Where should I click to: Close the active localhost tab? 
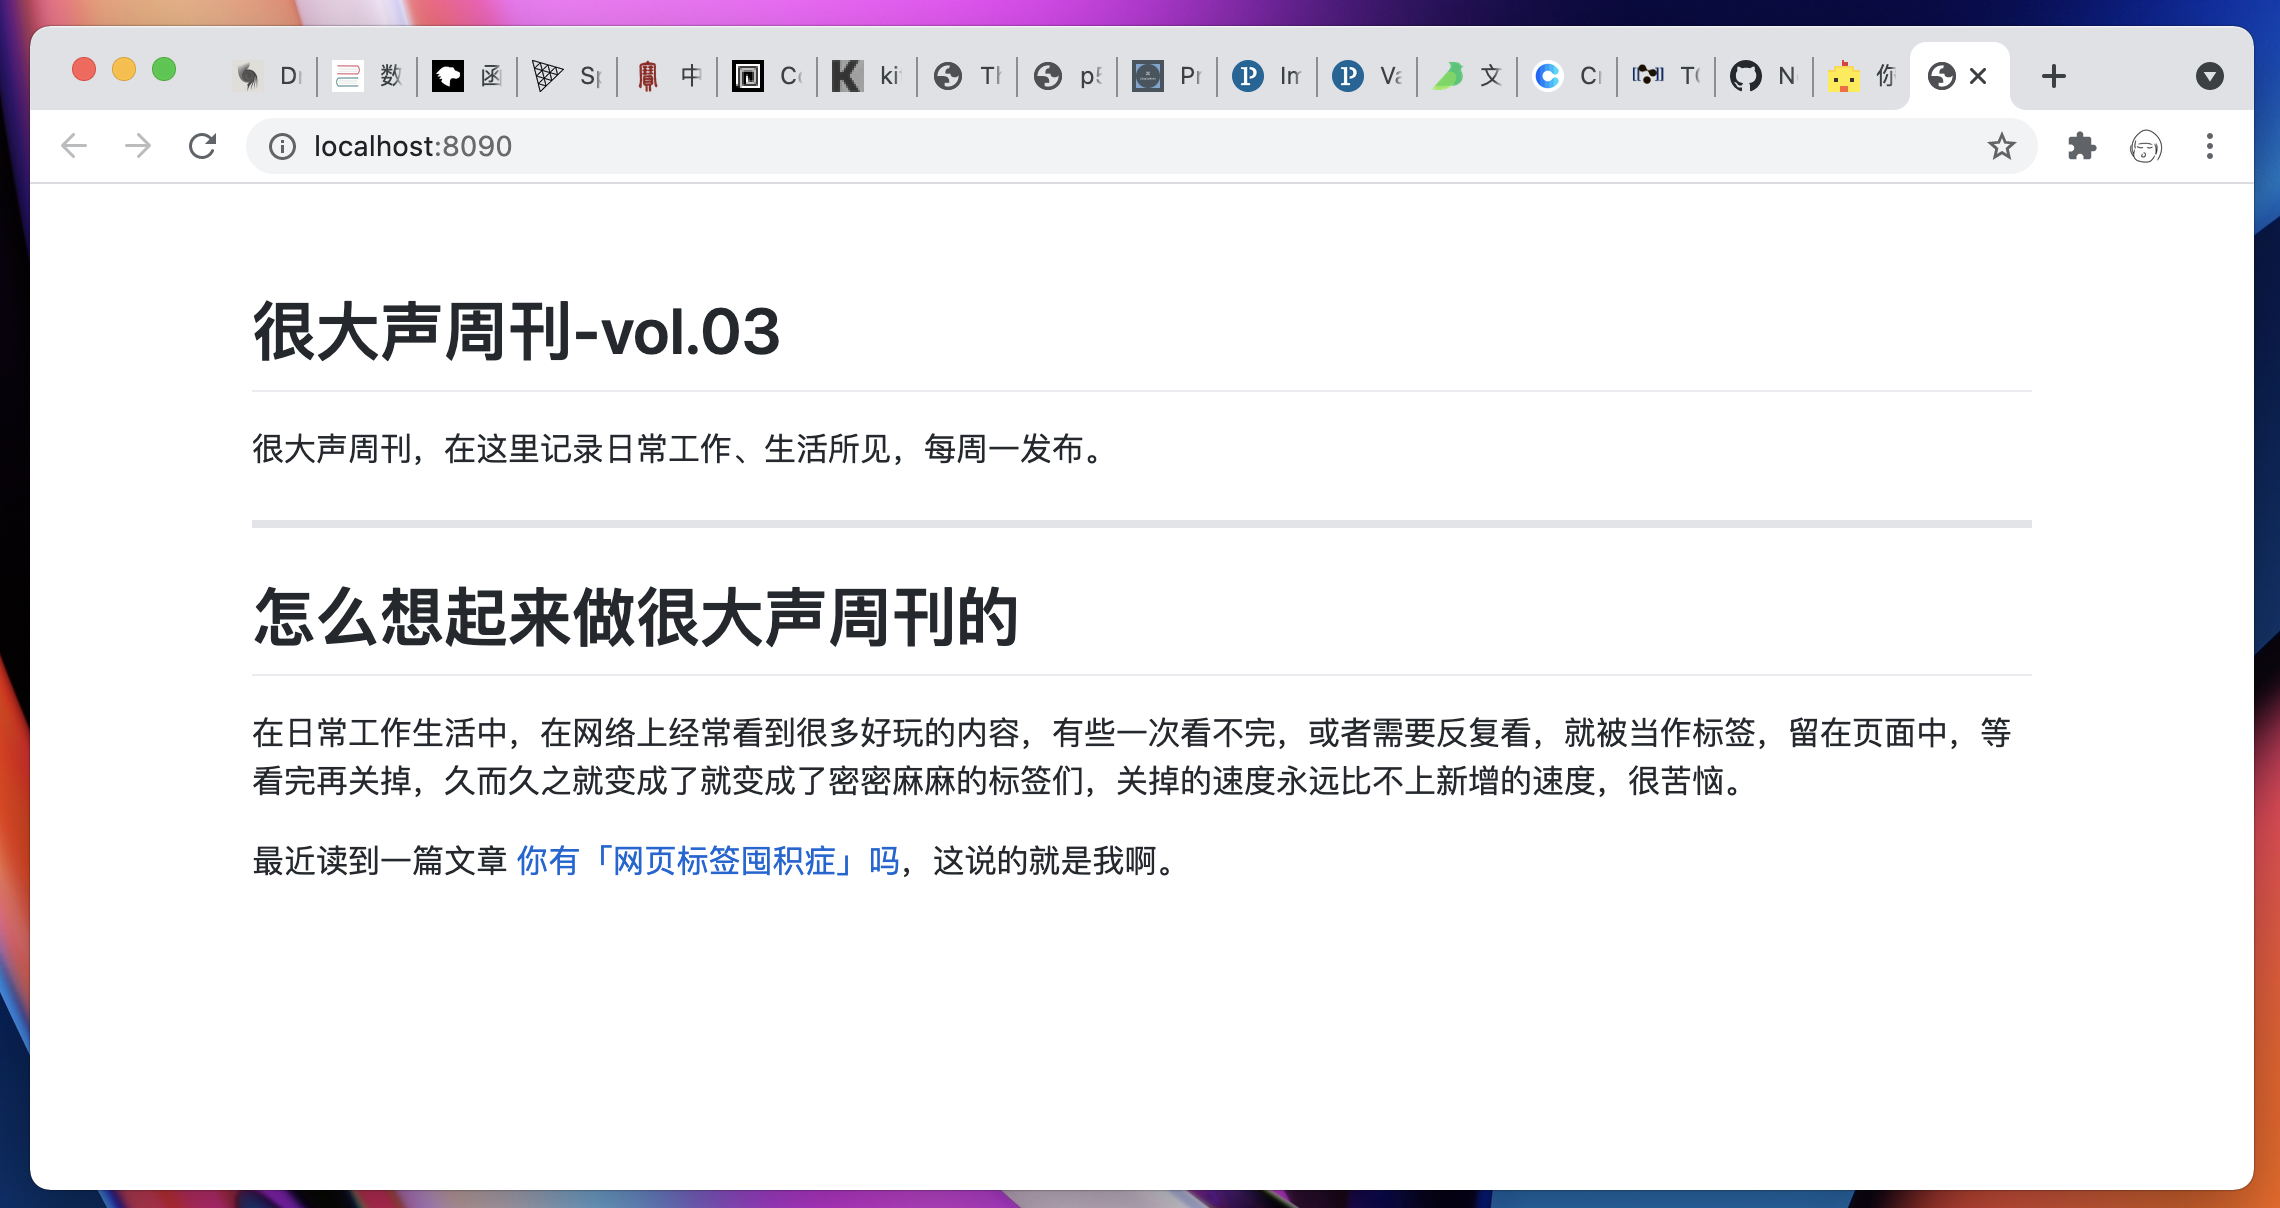point(1978,76)
